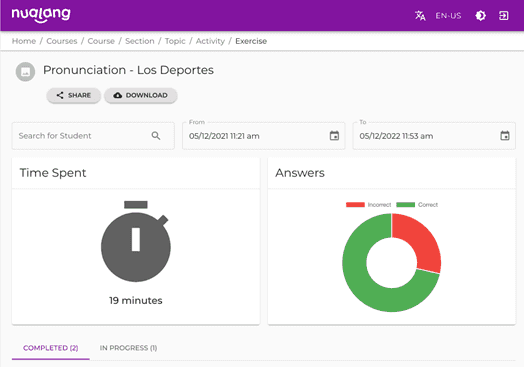The height and width of the screenshot is (367, 524).
Task: Edit the From date field
Action: (x=264, y=136)
